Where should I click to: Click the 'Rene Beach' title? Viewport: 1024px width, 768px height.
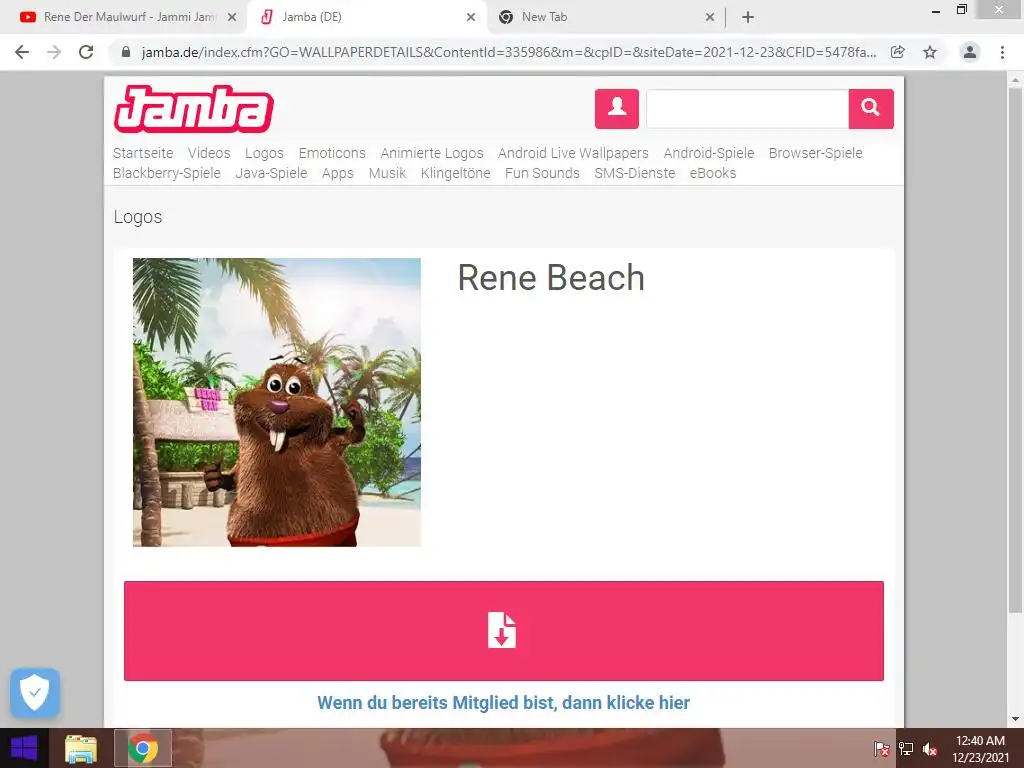click(x=551, y=278)
